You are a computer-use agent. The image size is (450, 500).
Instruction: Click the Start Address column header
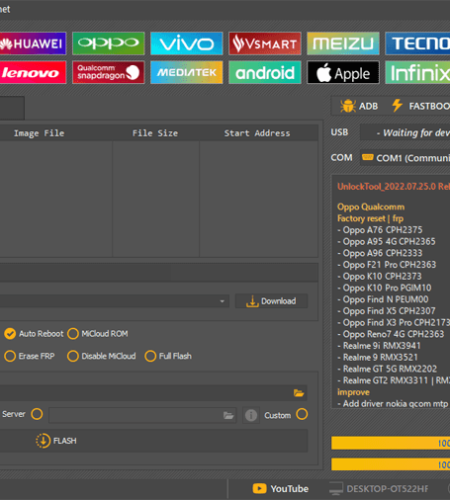coord(257,133)
